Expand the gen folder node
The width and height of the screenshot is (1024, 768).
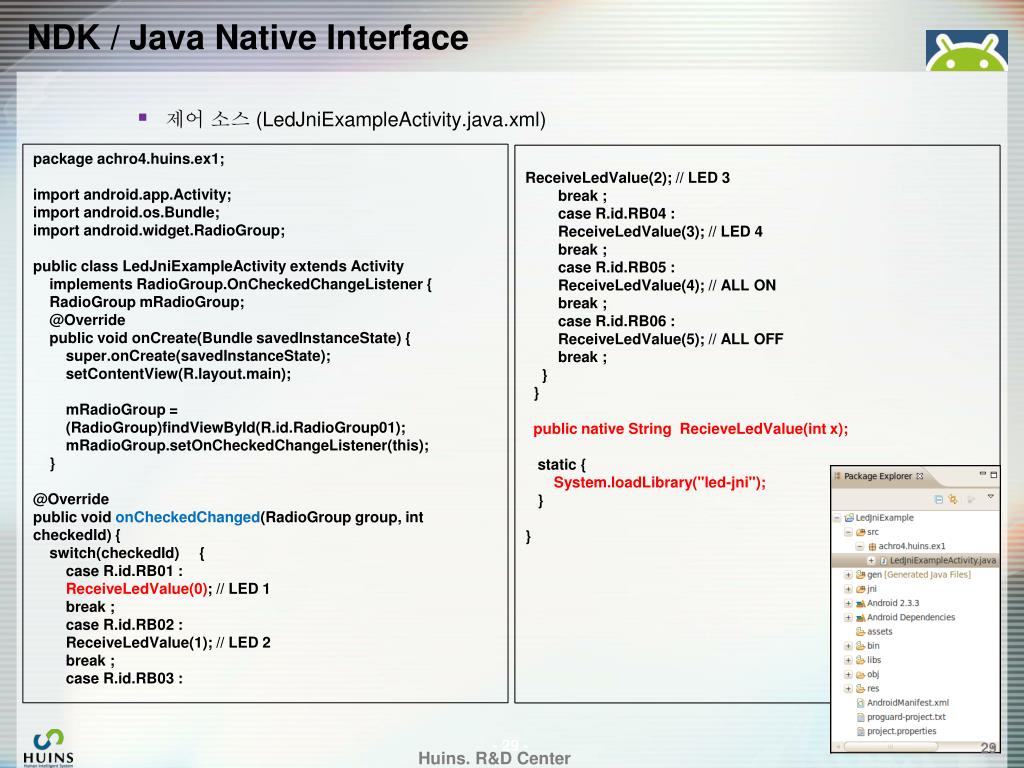coord(848,575)
